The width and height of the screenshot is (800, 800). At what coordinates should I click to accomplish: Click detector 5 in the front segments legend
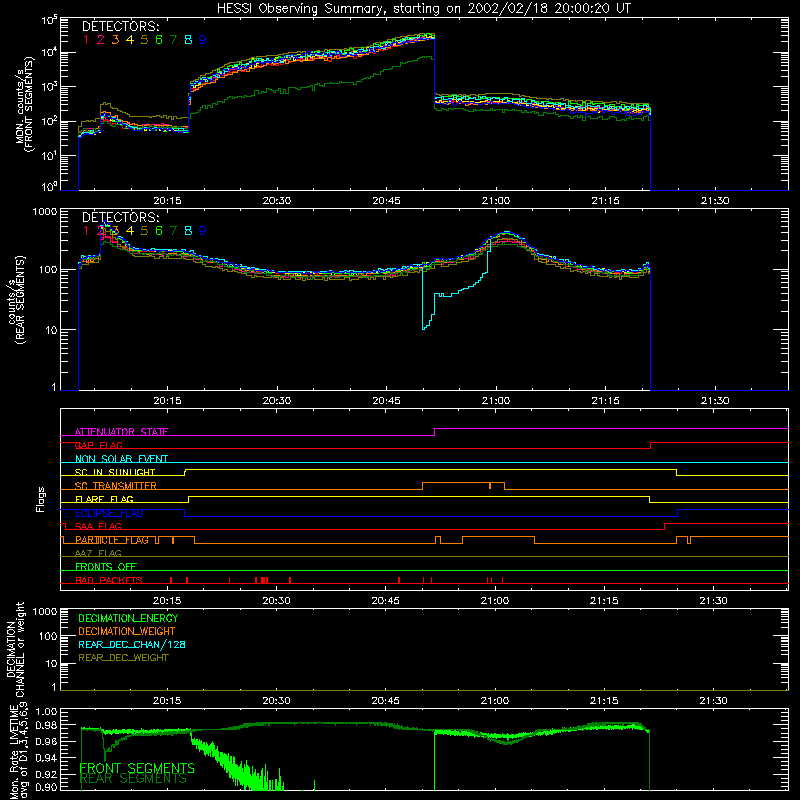pyautogui.click(x=144, y=40)
